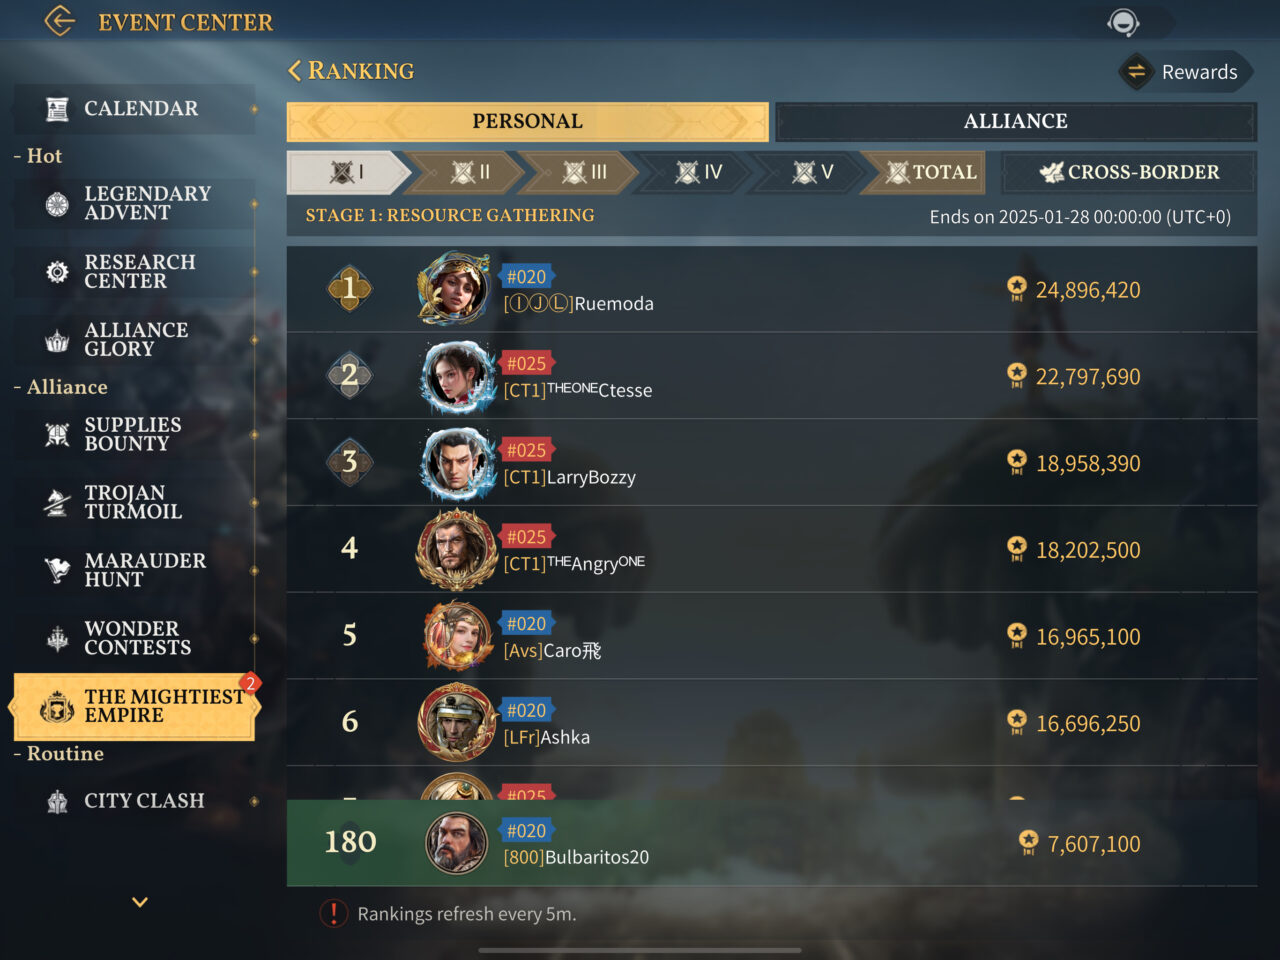This screenshot has height=960, width=1280.
Task: Open City Clash from the sidebar
Action: coord(134,801)
